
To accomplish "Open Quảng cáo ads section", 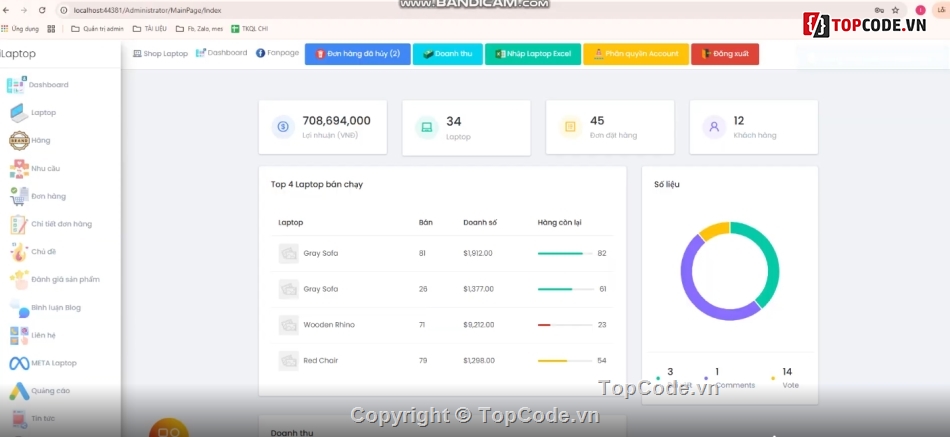I will tap(39, 391).
